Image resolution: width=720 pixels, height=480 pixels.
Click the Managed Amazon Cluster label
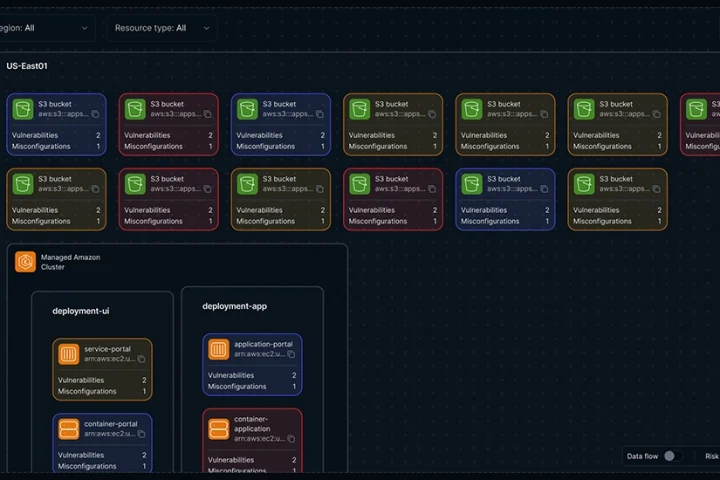pos(70,262)
